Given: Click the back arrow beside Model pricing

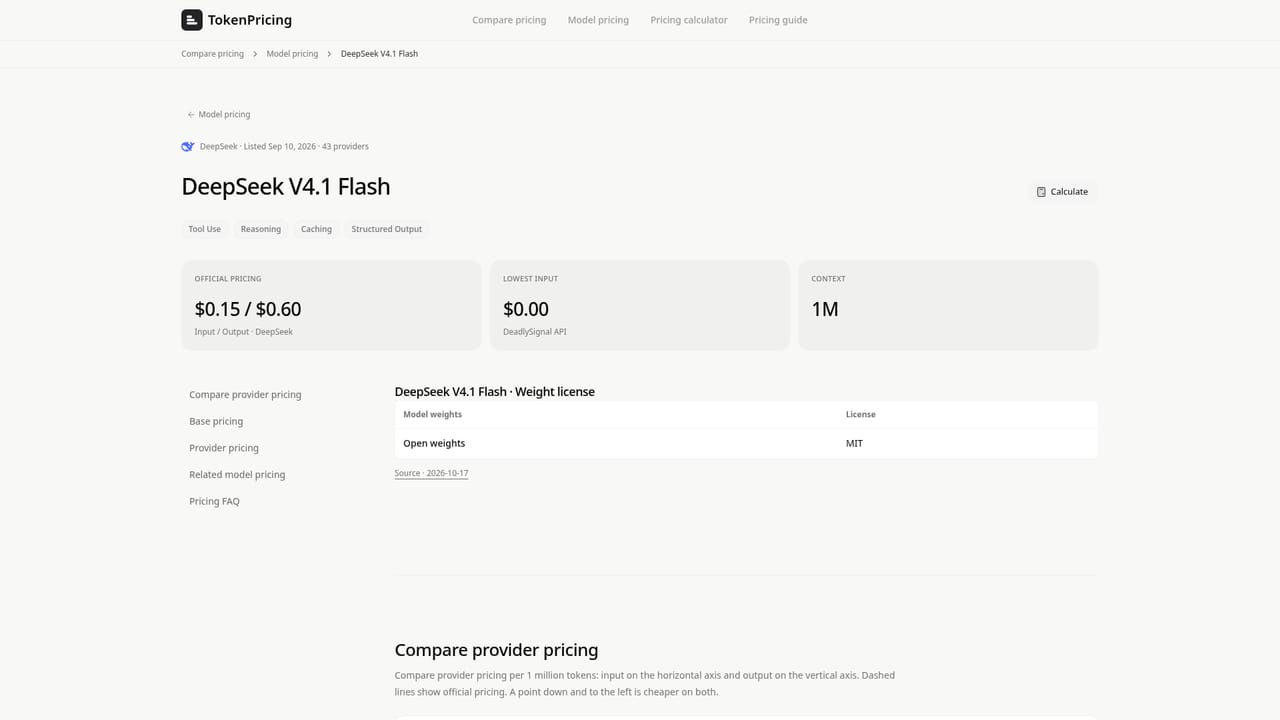Looking at the screenshot, I should tap(191, 115).
